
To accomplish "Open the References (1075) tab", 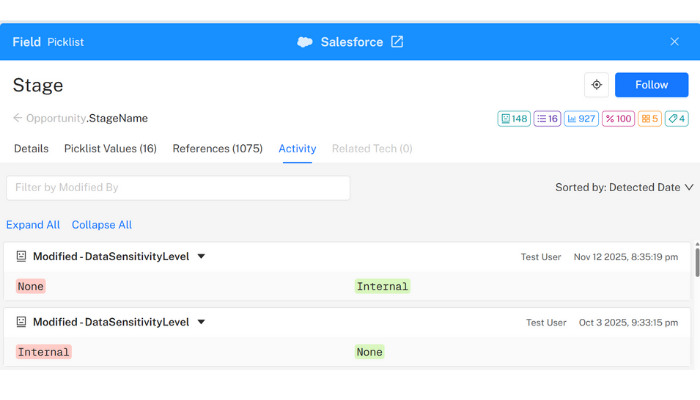I will pyautogui.click(x=217, y=149).
